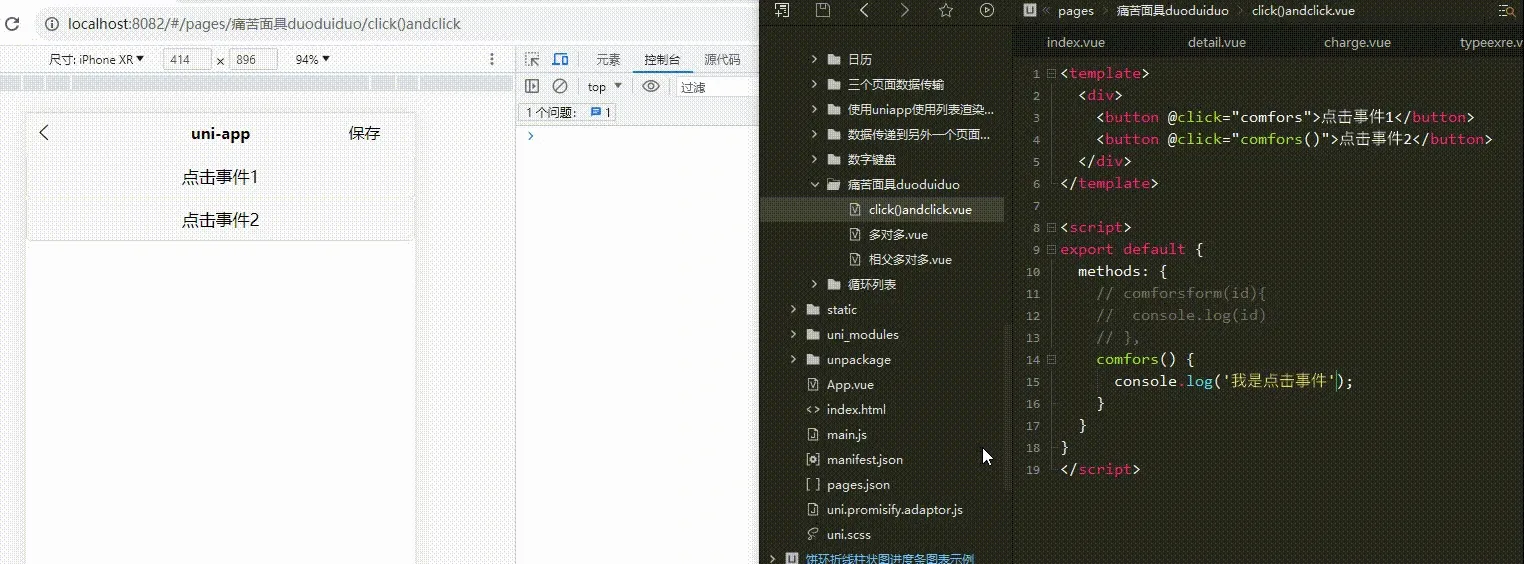Expand the static folder

tap(794, 309)
